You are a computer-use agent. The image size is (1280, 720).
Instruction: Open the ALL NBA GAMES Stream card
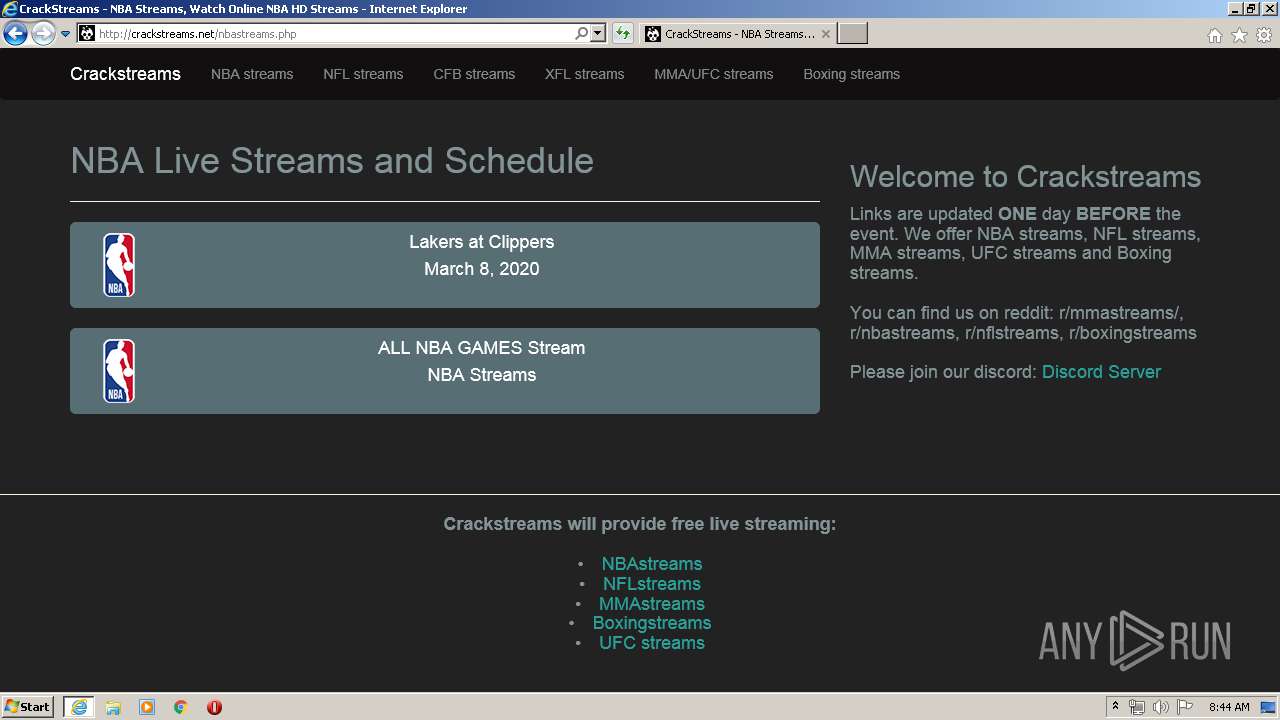coord(445,371)
